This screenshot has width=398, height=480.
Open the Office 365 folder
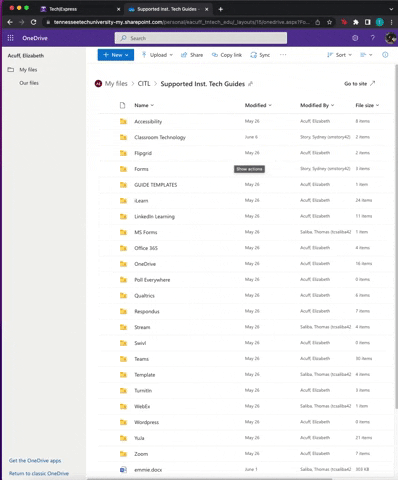[146, 248]
